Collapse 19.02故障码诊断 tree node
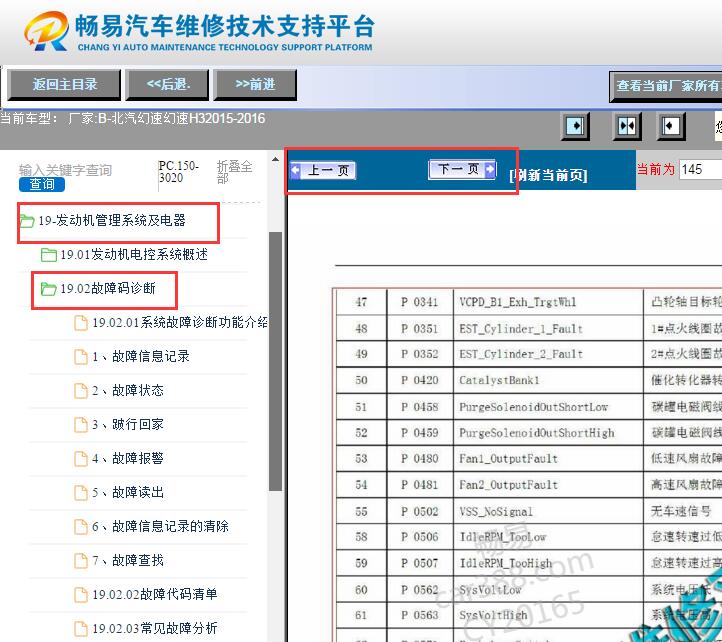This screenshot has height=642, width=722. coord(108,289)
